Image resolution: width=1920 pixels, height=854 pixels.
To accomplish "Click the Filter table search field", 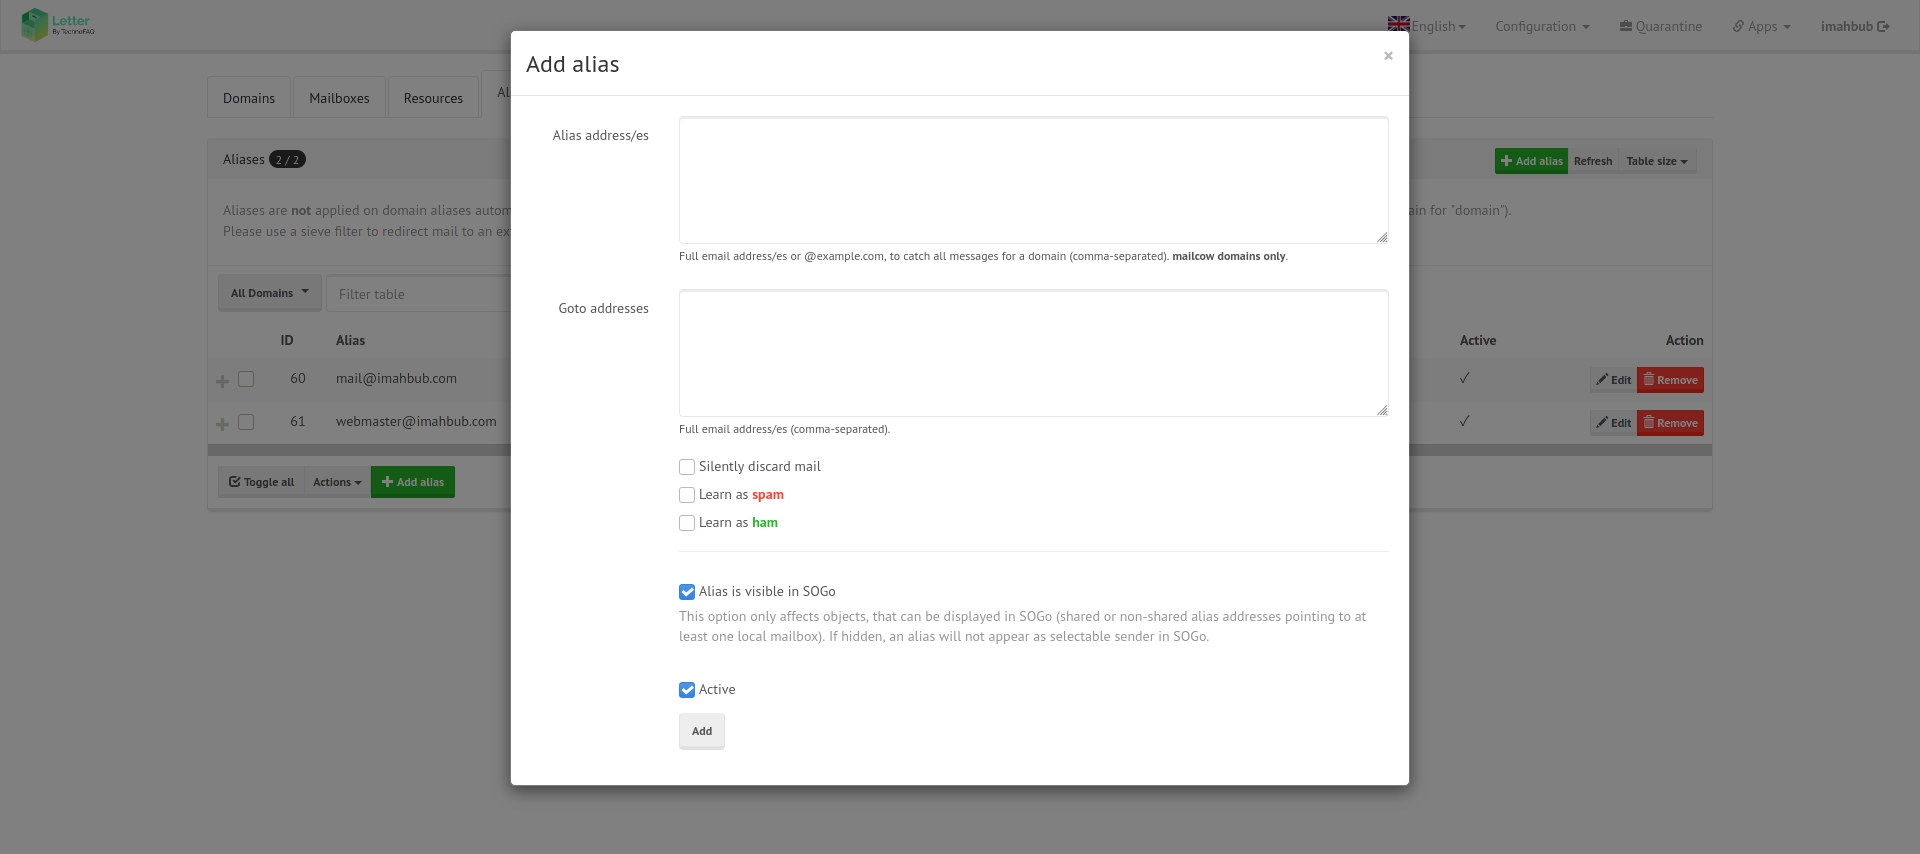I will point(420,294).
